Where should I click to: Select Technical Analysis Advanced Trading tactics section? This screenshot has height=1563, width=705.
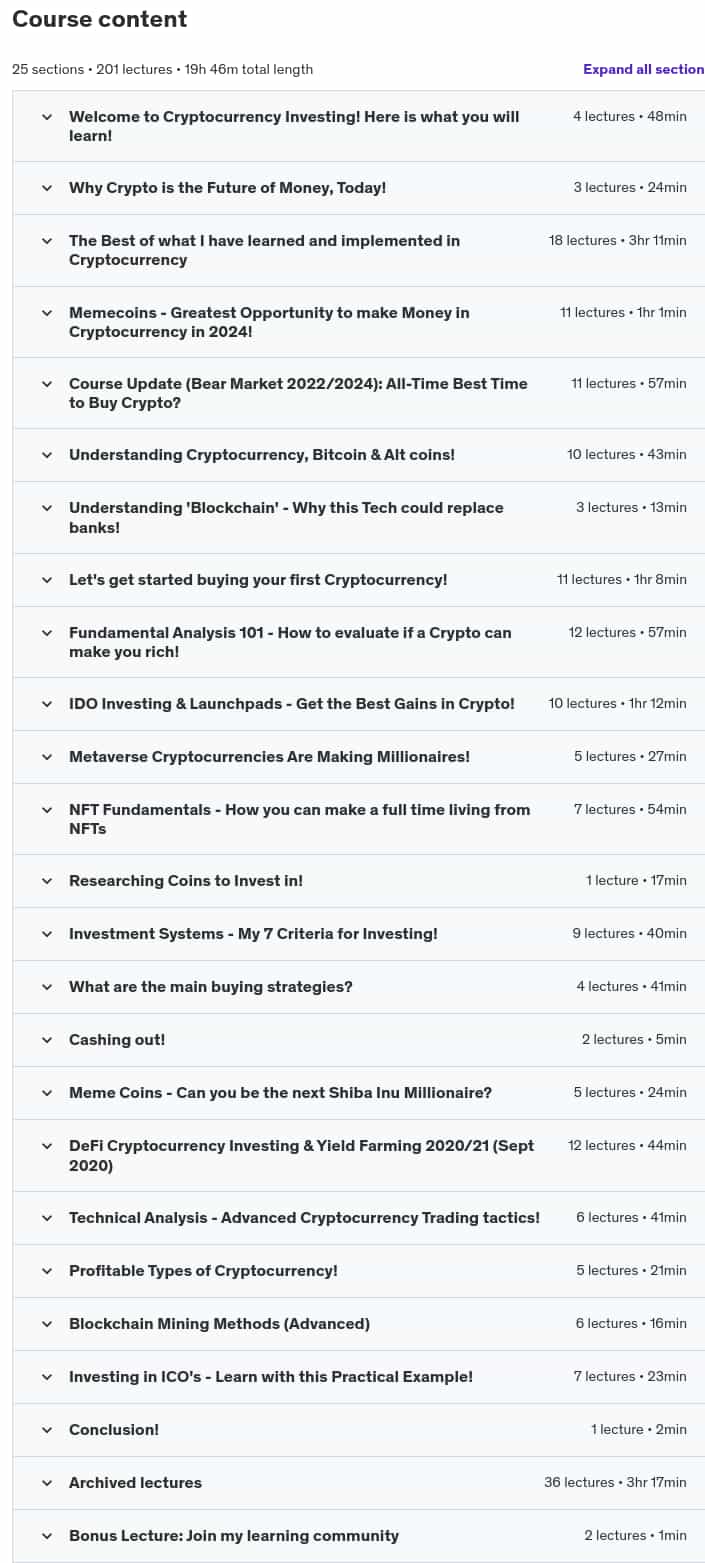(304, 1218)
